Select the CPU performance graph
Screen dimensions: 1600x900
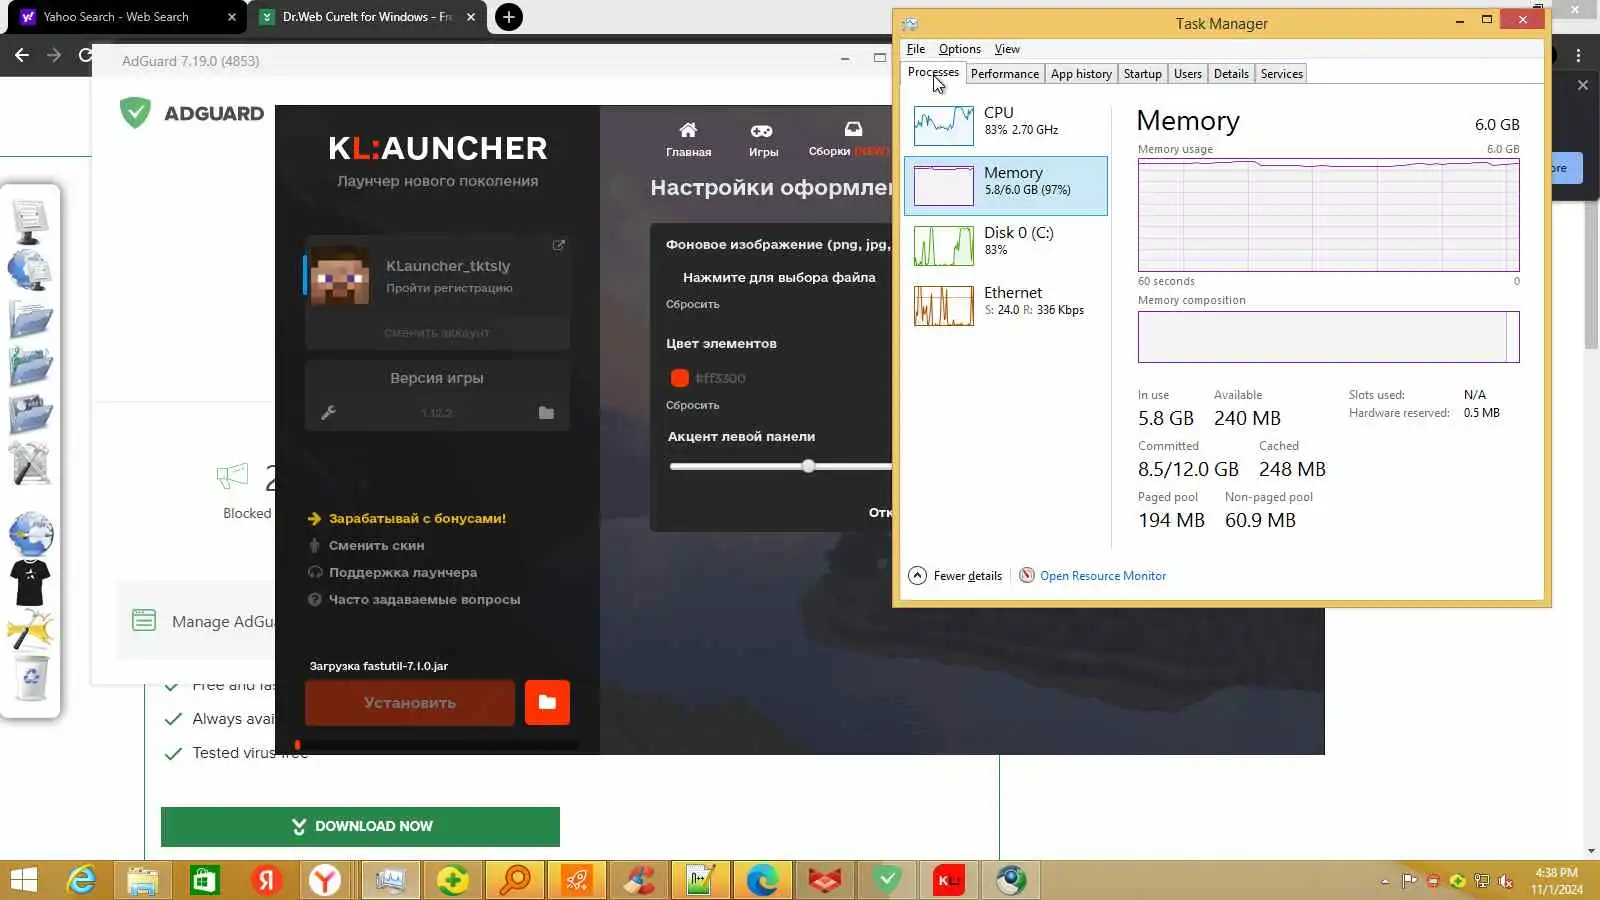coord(943,125)
